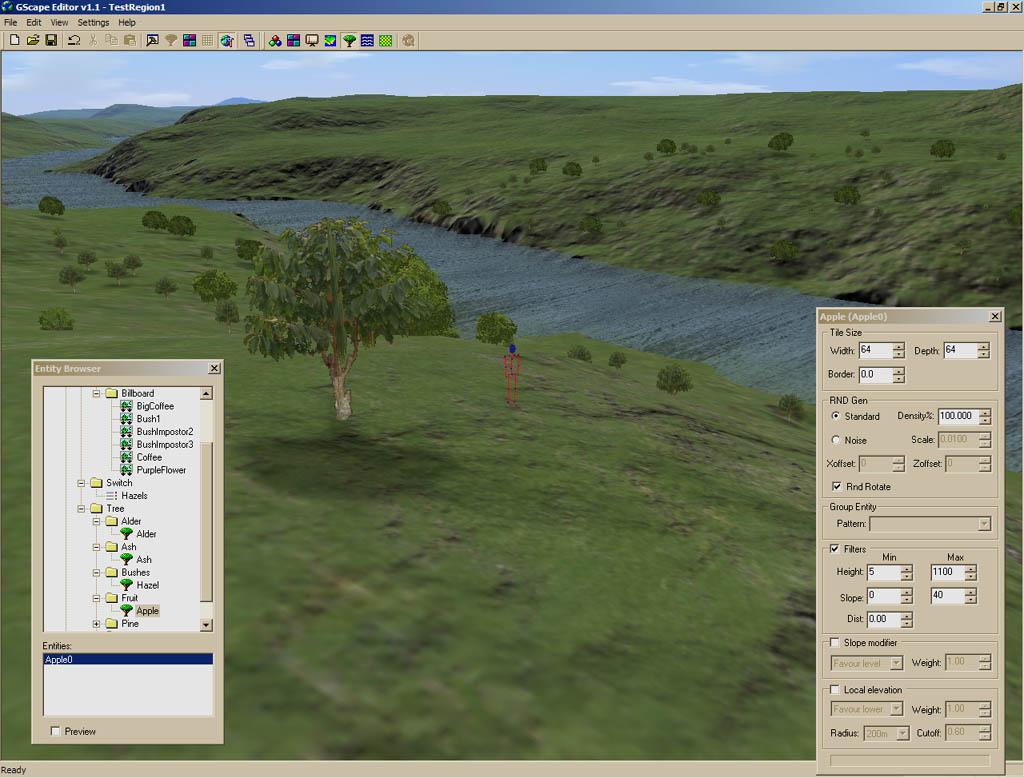Screen dimensions: 1024x778
Task: Enable the Preview checkbox in Entity Browser
Action: point(55,731)
